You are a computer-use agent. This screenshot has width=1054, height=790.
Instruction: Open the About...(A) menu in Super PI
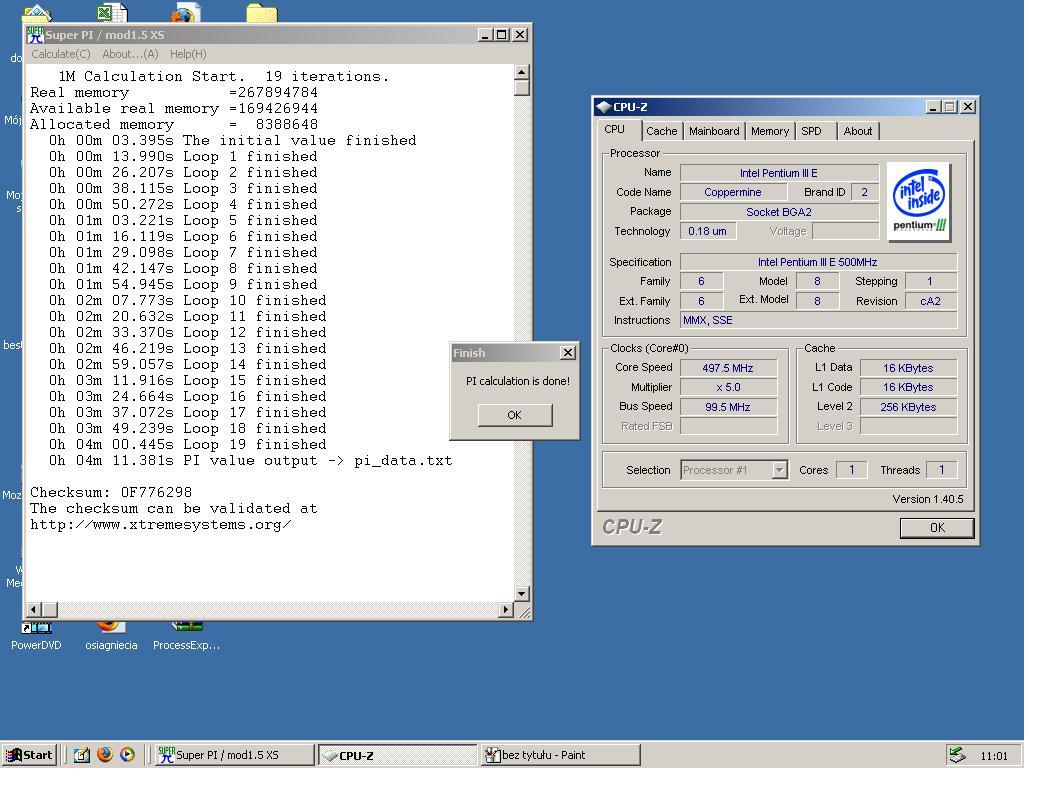click(130, 54)
